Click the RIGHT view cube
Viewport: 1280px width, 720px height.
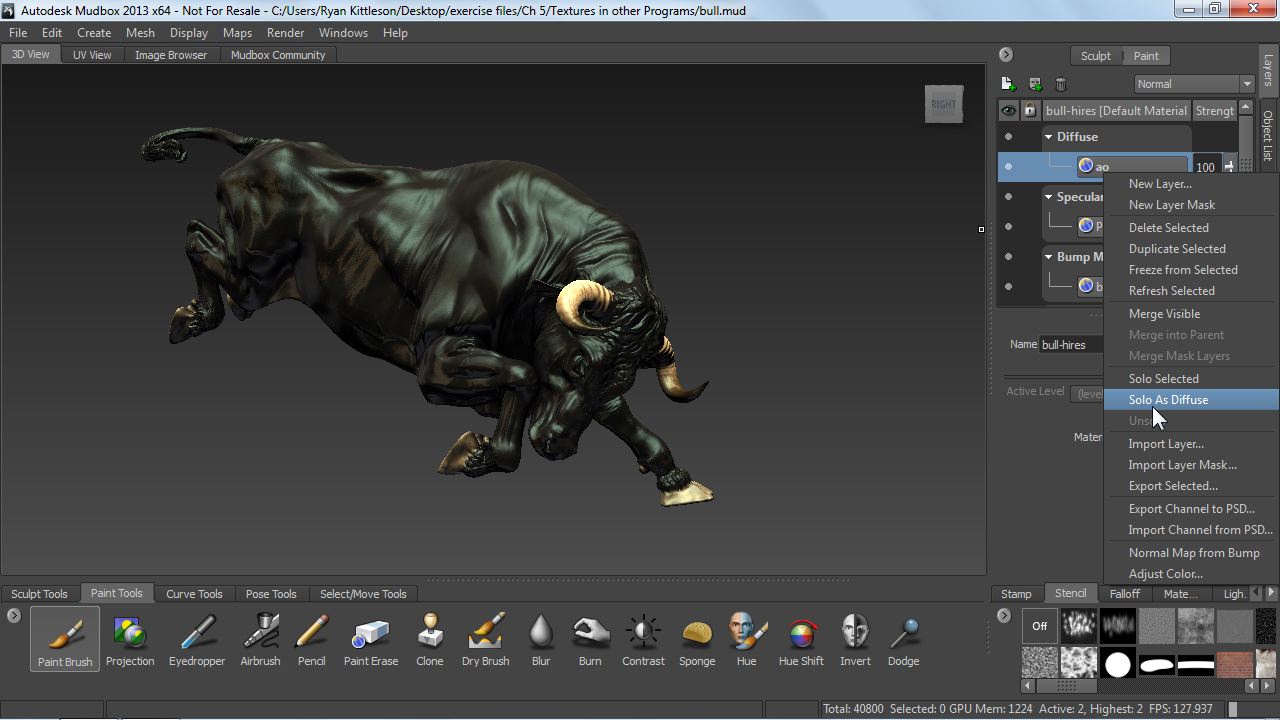[x=943, y=104]
